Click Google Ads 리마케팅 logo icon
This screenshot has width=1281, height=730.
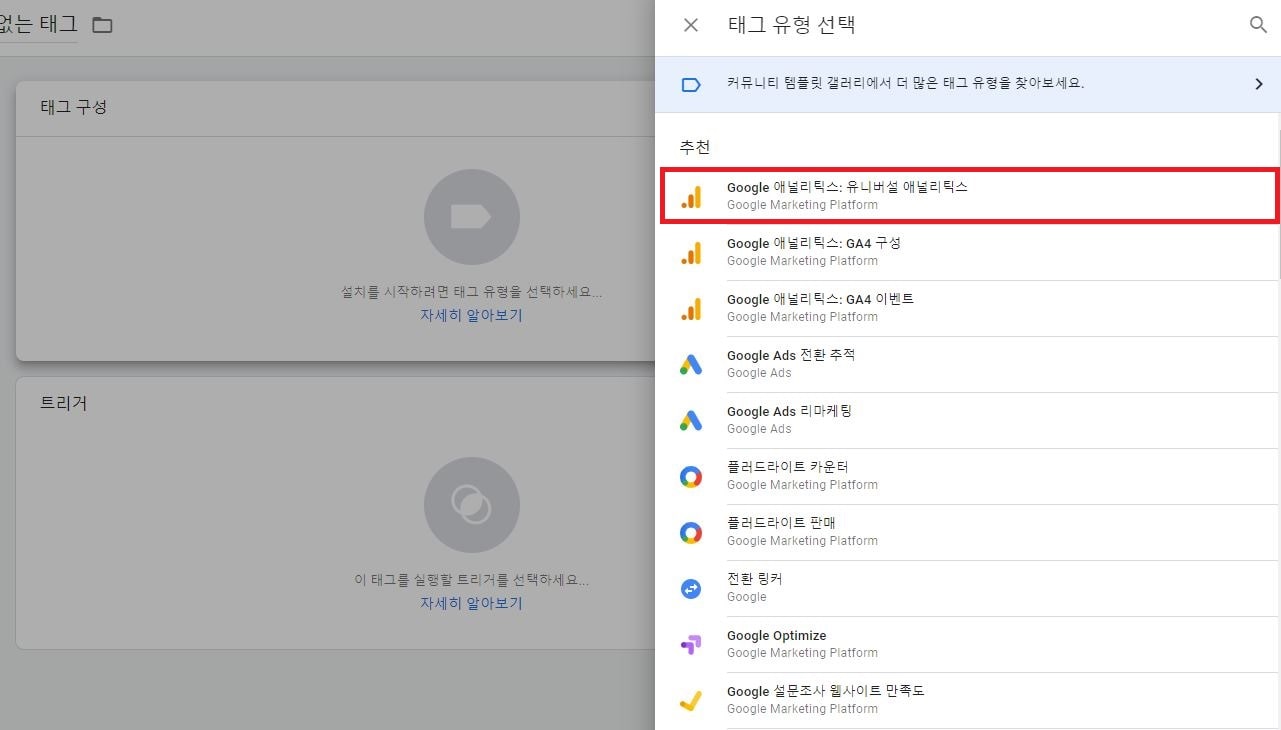coord(691,421)
